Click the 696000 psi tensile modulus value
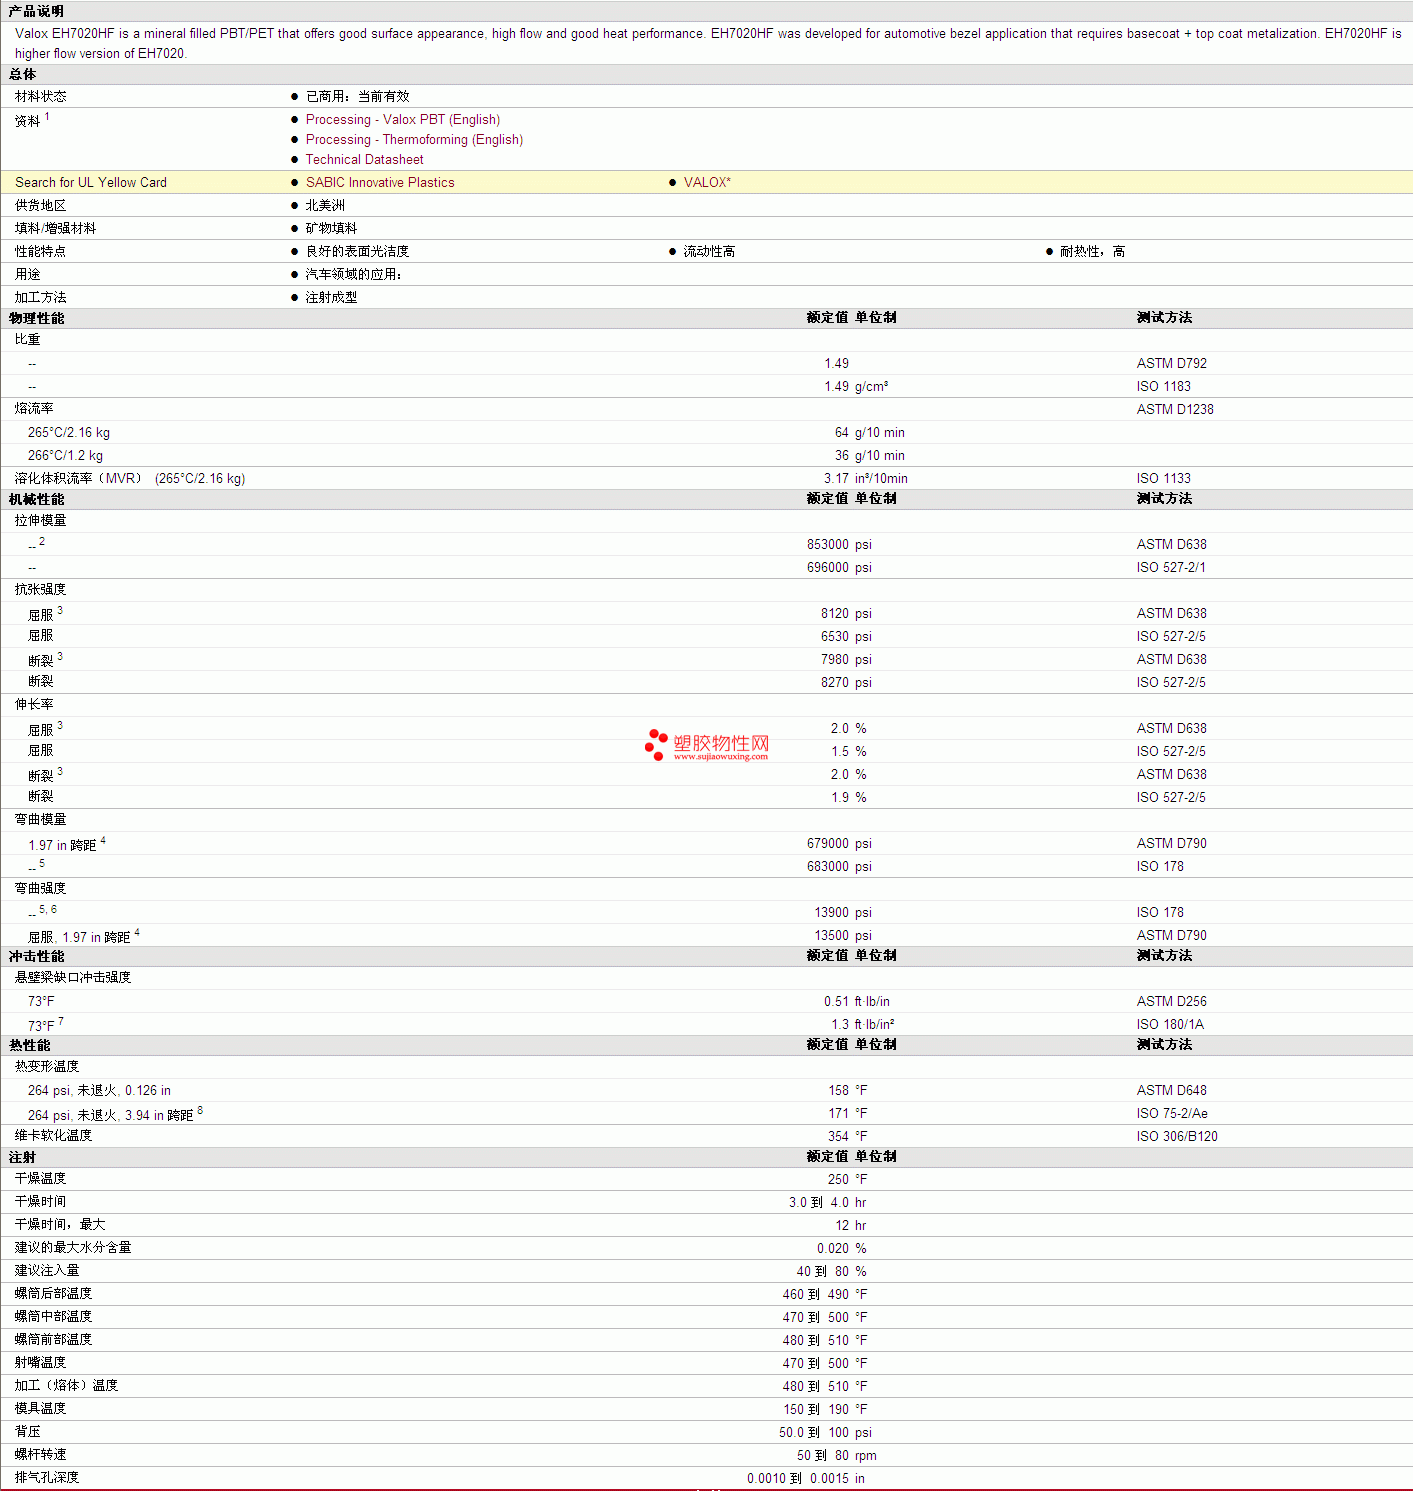The height and width of the screenshot is (1491, 1413). (839, 567)
